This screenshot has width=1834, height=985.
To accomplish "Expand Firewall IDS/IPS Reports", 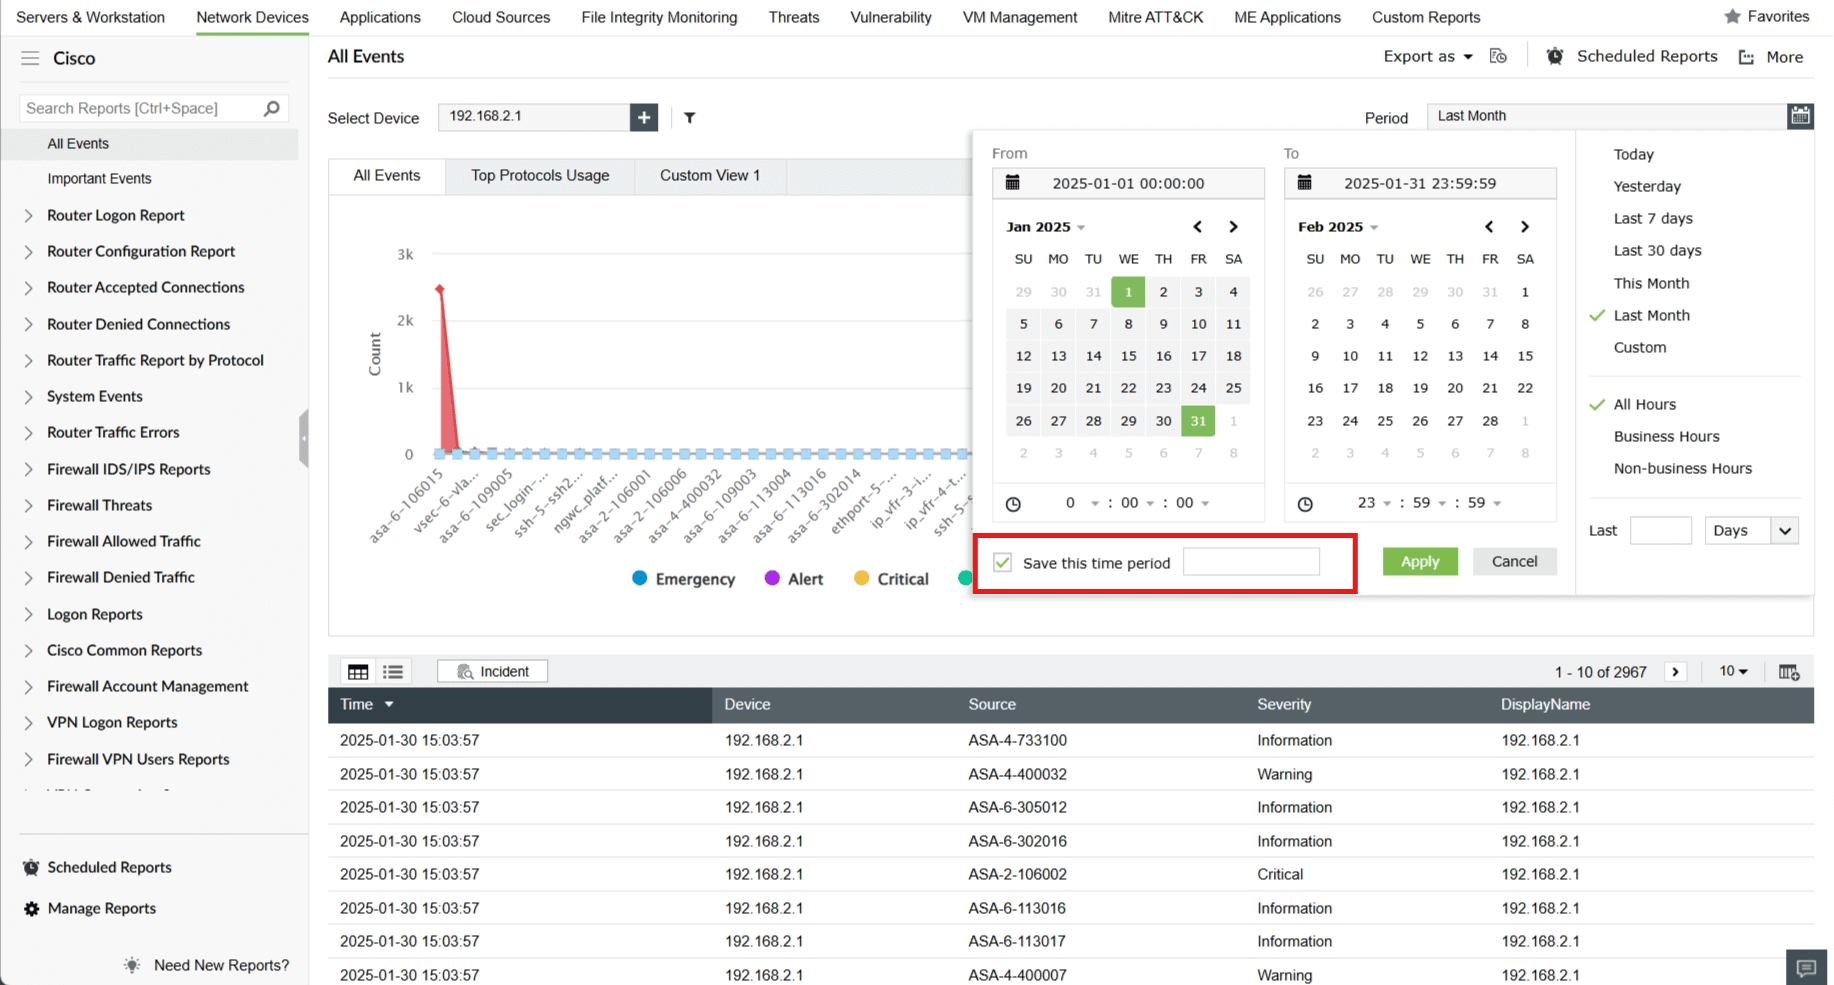I will (x=28, y=469).
